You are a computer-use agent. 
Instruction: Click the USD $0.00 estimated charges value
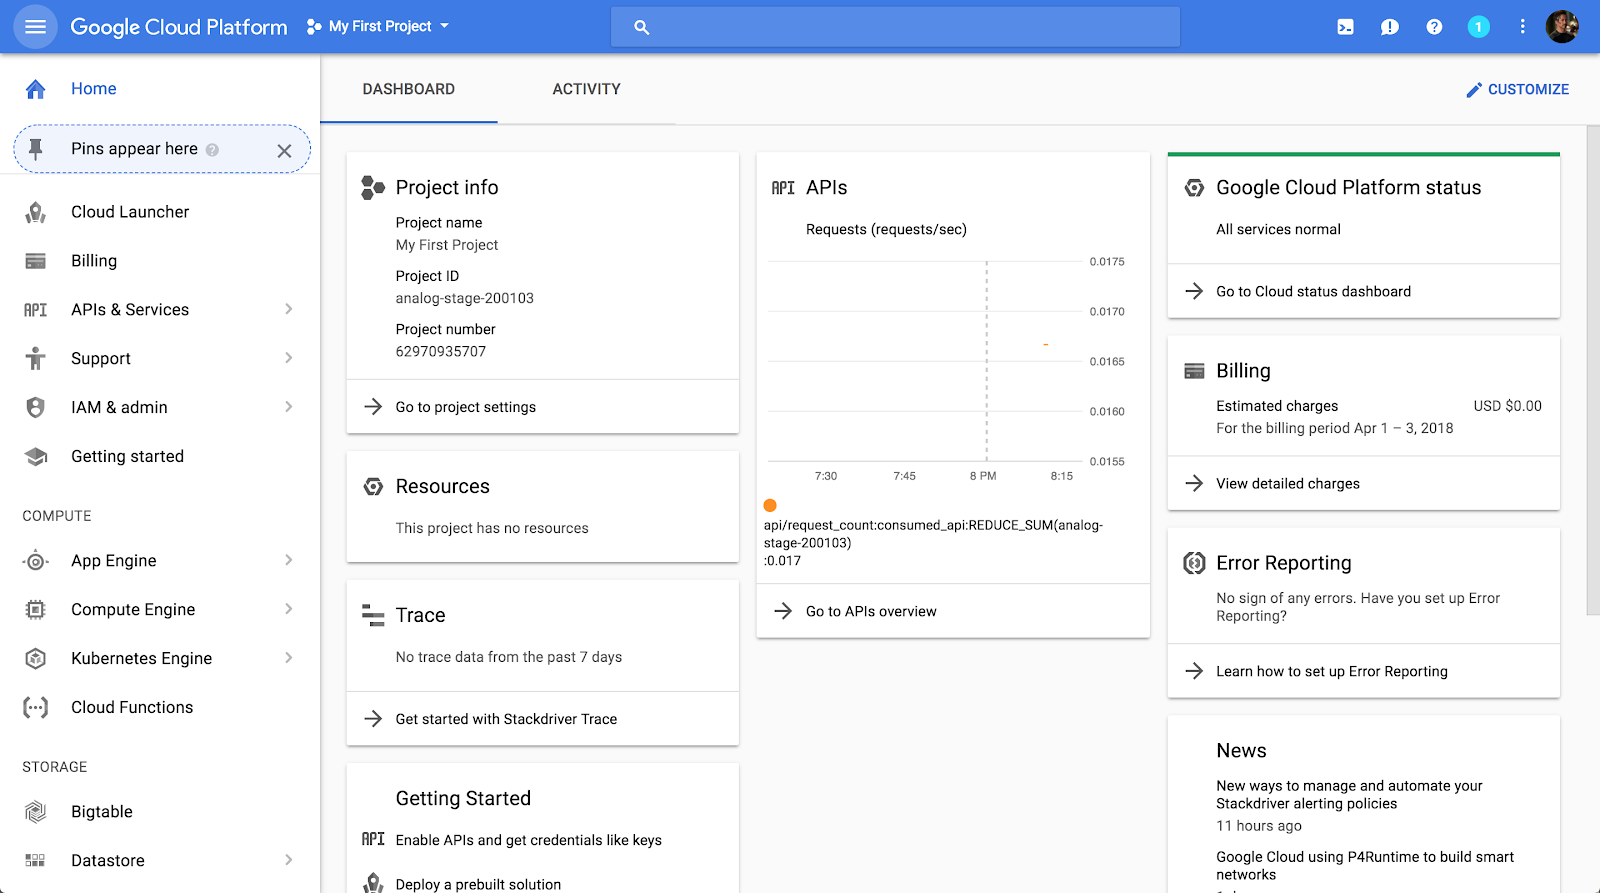click(x=1508, y=406)
